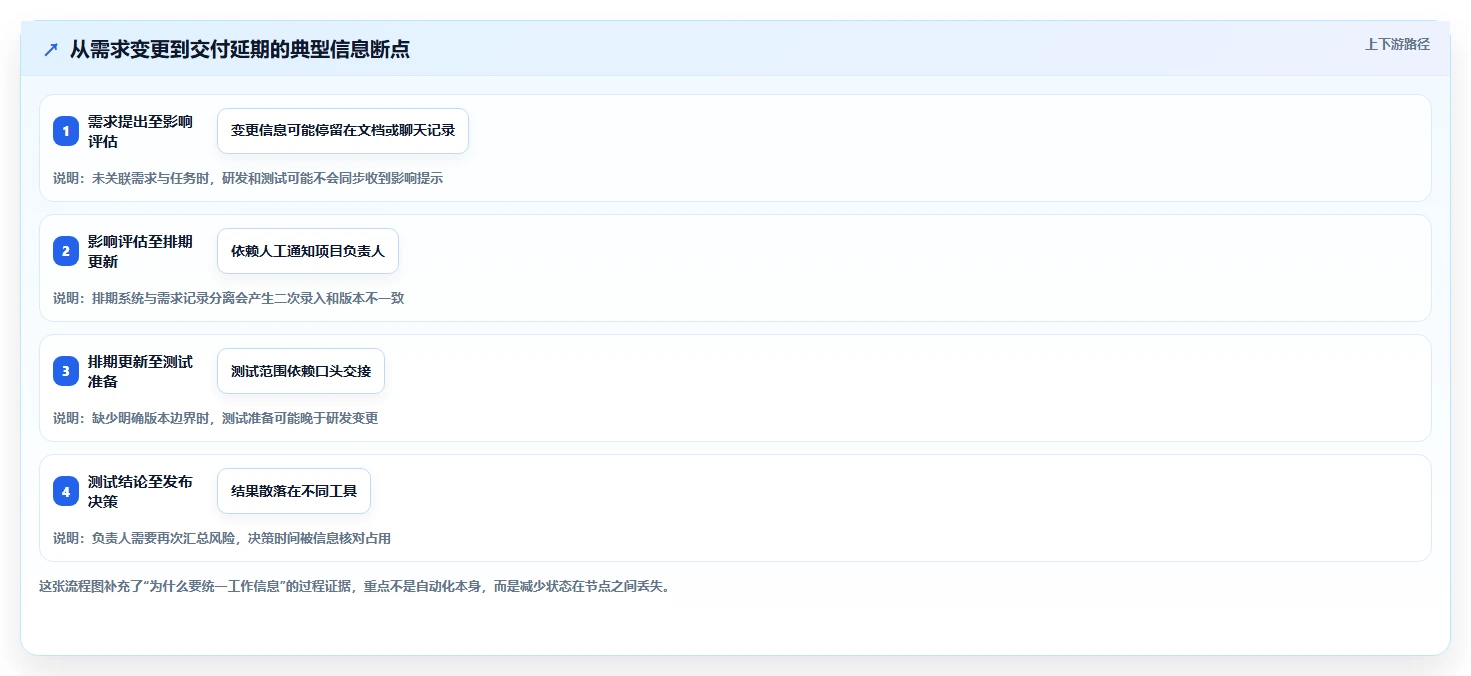Click the step 2 number badge
Screen dimensions: 1471x676
(x=66, y=251)
